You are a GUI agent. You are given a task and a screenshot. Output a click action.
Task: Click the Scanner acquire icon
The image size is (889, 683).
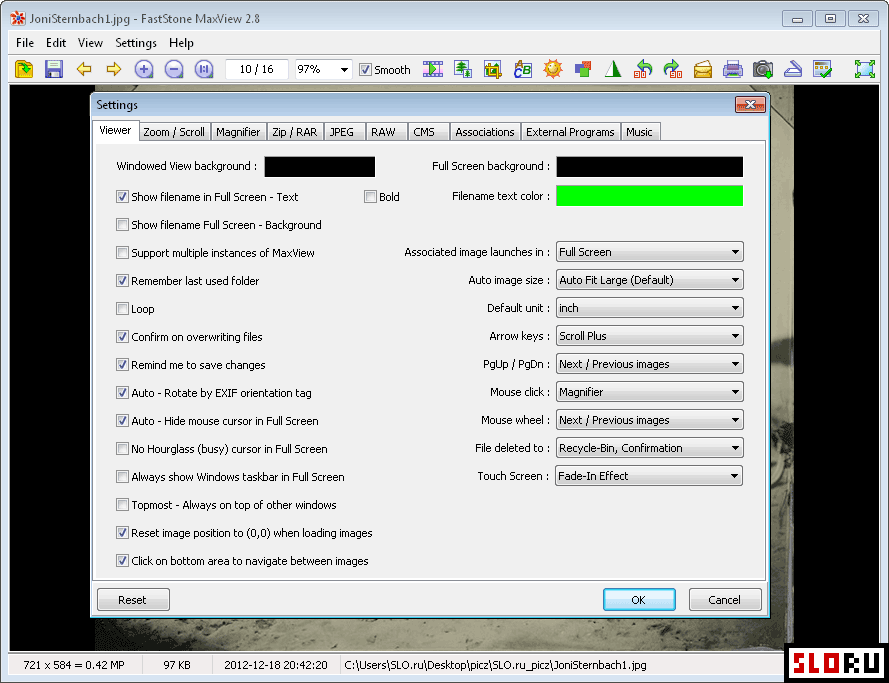coord(793,69)
